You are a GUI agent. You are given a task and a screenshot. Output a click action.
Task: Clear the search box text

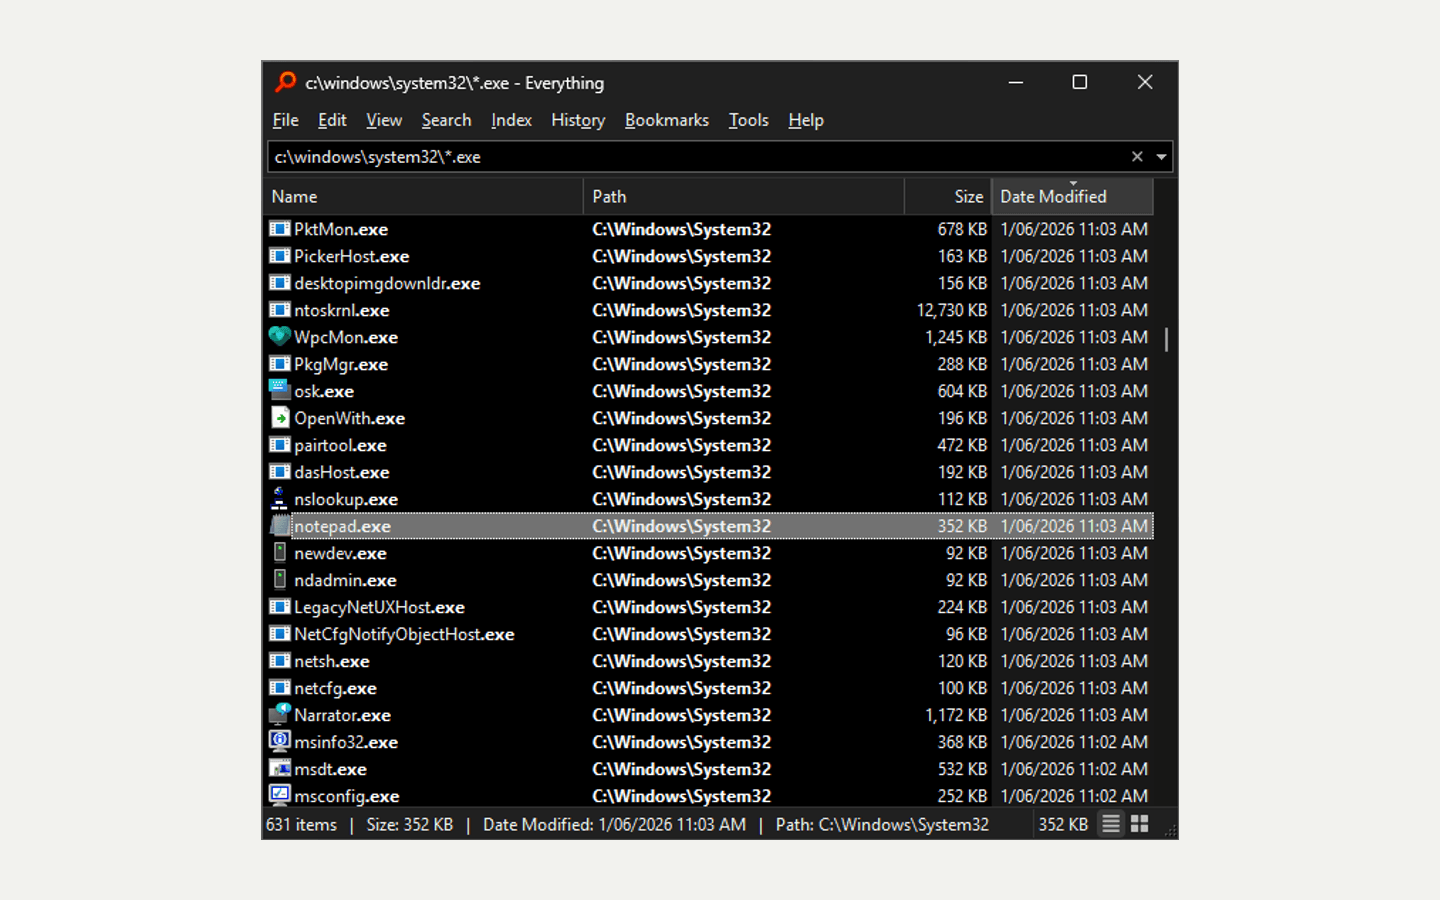click(x=1137, y=157)
